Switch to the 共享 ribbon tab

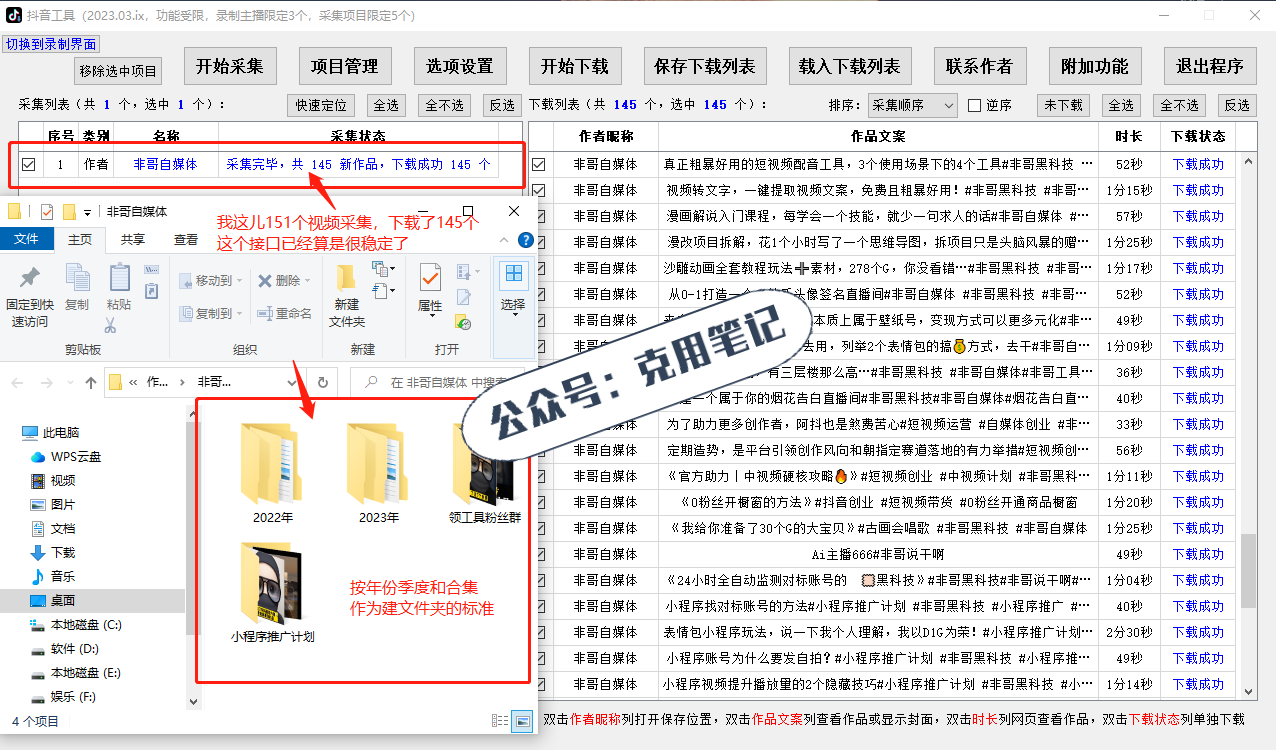tap(133, 239)
